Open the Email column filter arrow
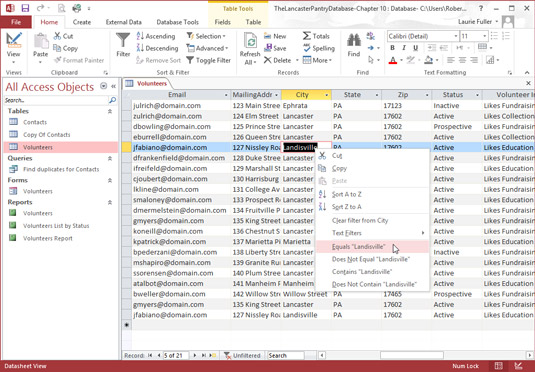Image resolution: width=535 pixels, height=372 pixels. point(226,95)
